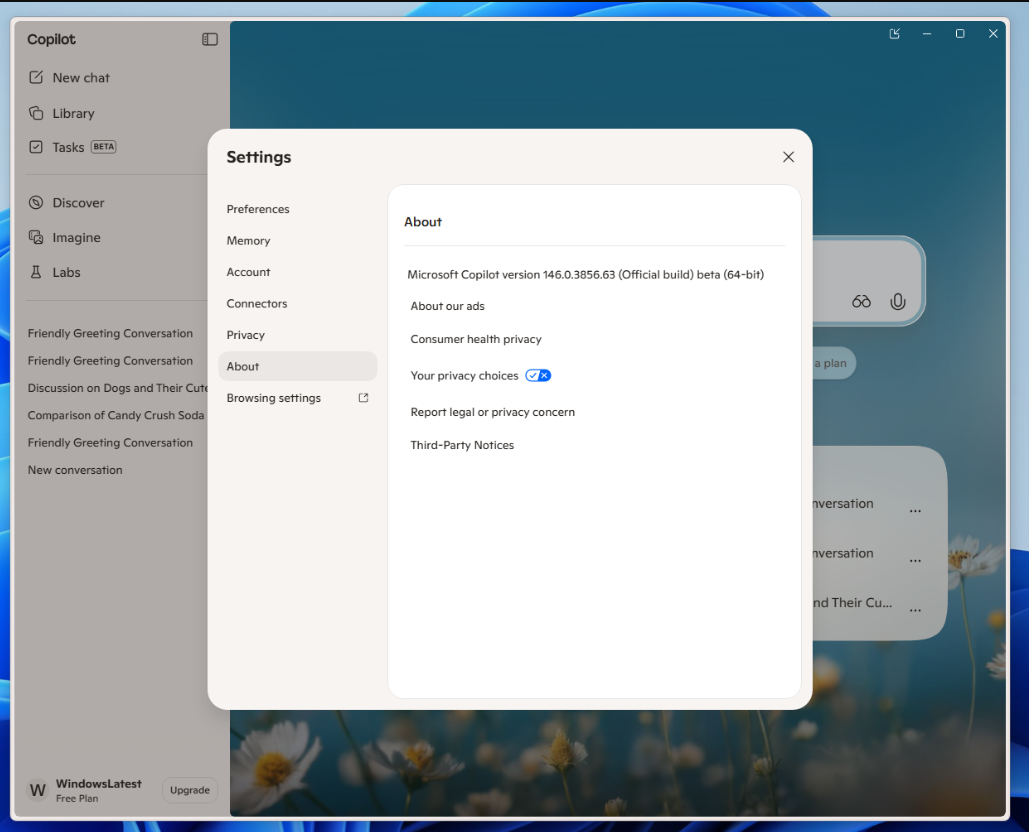Click the Discover compass icon
The width and height of the screenshot is (1029, 832).
(x=36, y=203)
